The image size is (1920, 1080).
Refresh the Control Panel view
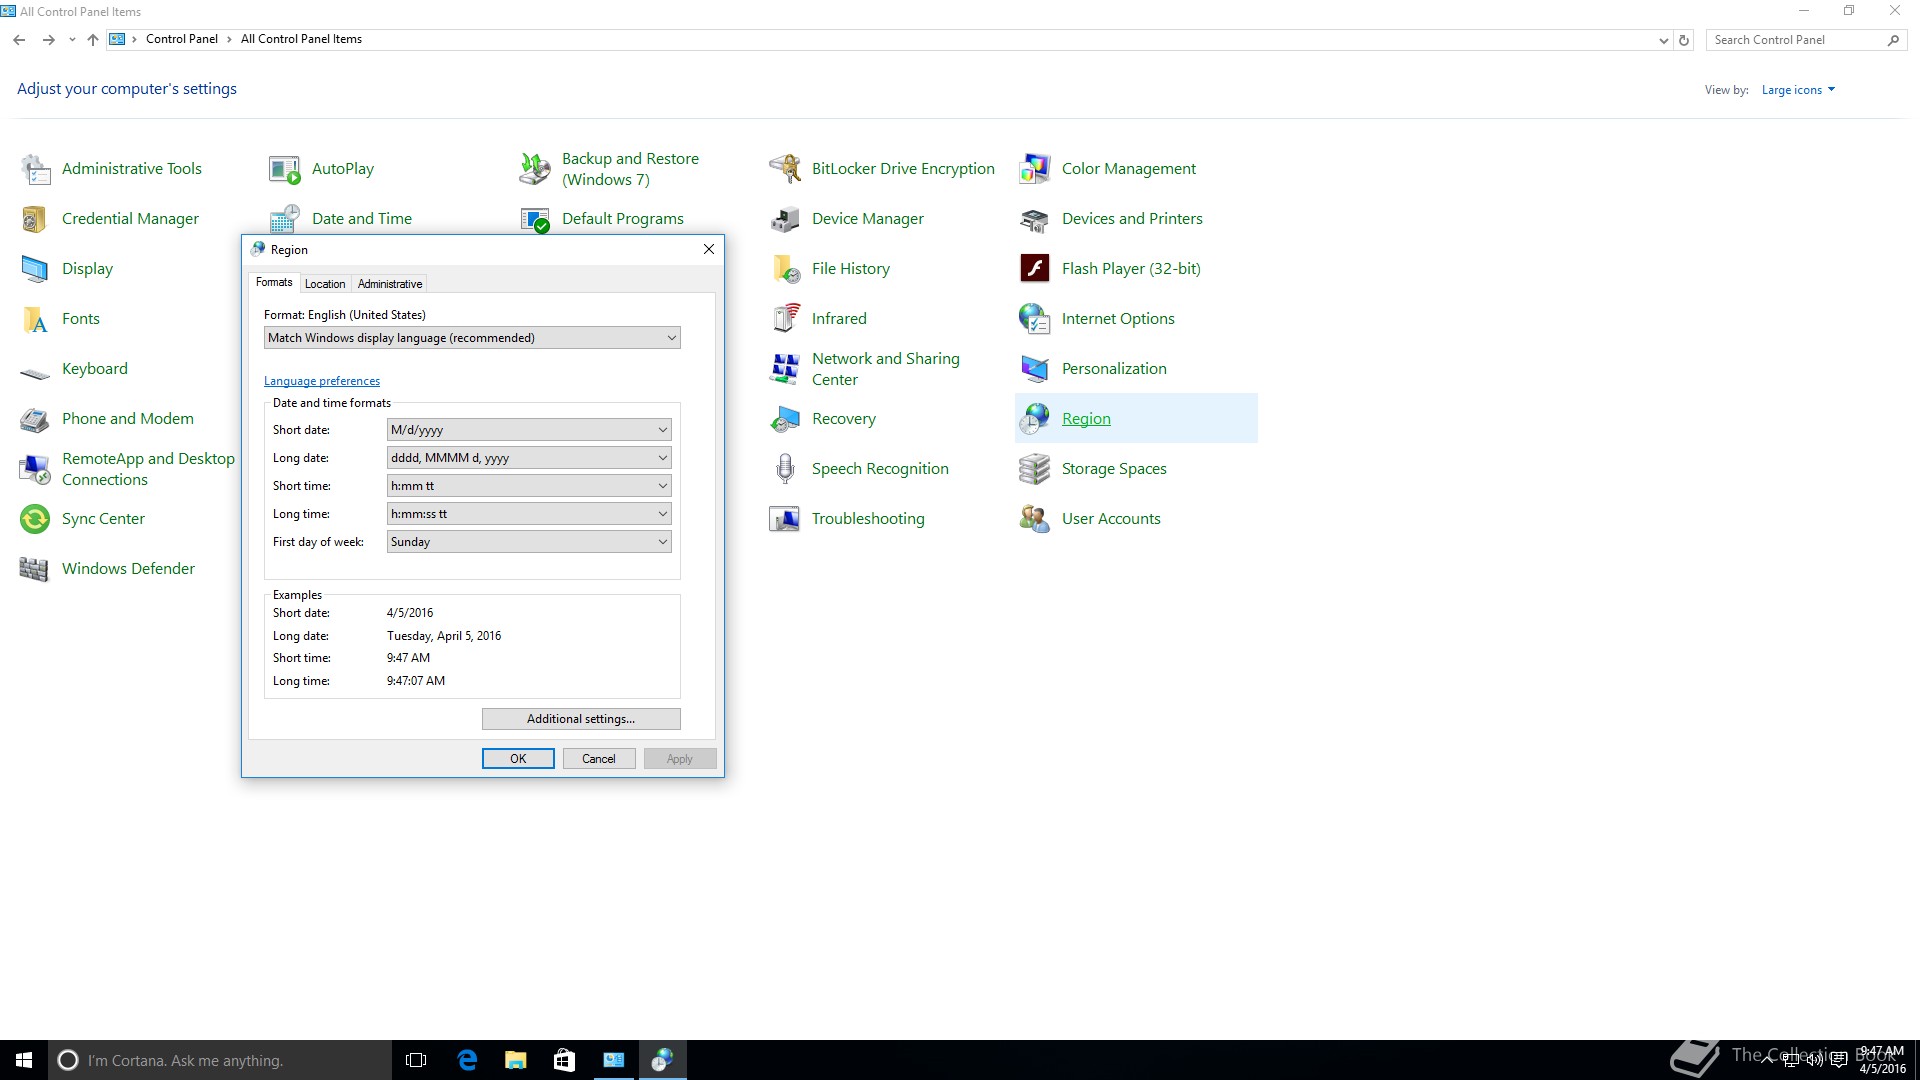tap(1684, 40)
